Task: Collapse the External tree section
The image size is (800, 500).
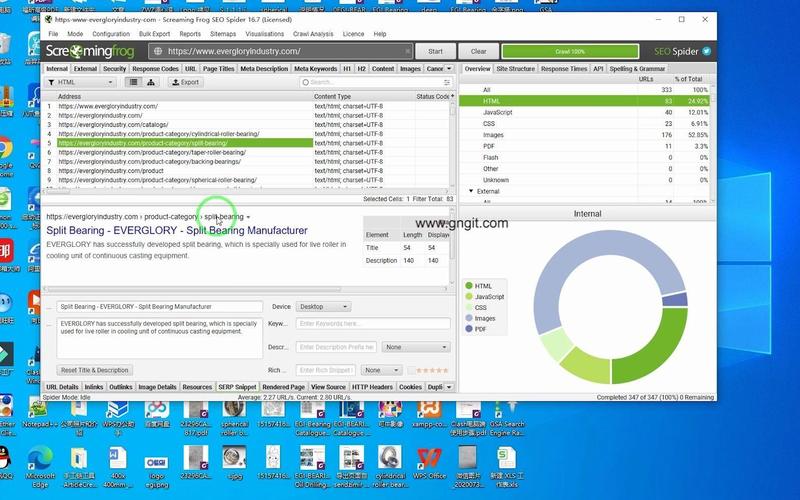Action: tap(471, 191)
